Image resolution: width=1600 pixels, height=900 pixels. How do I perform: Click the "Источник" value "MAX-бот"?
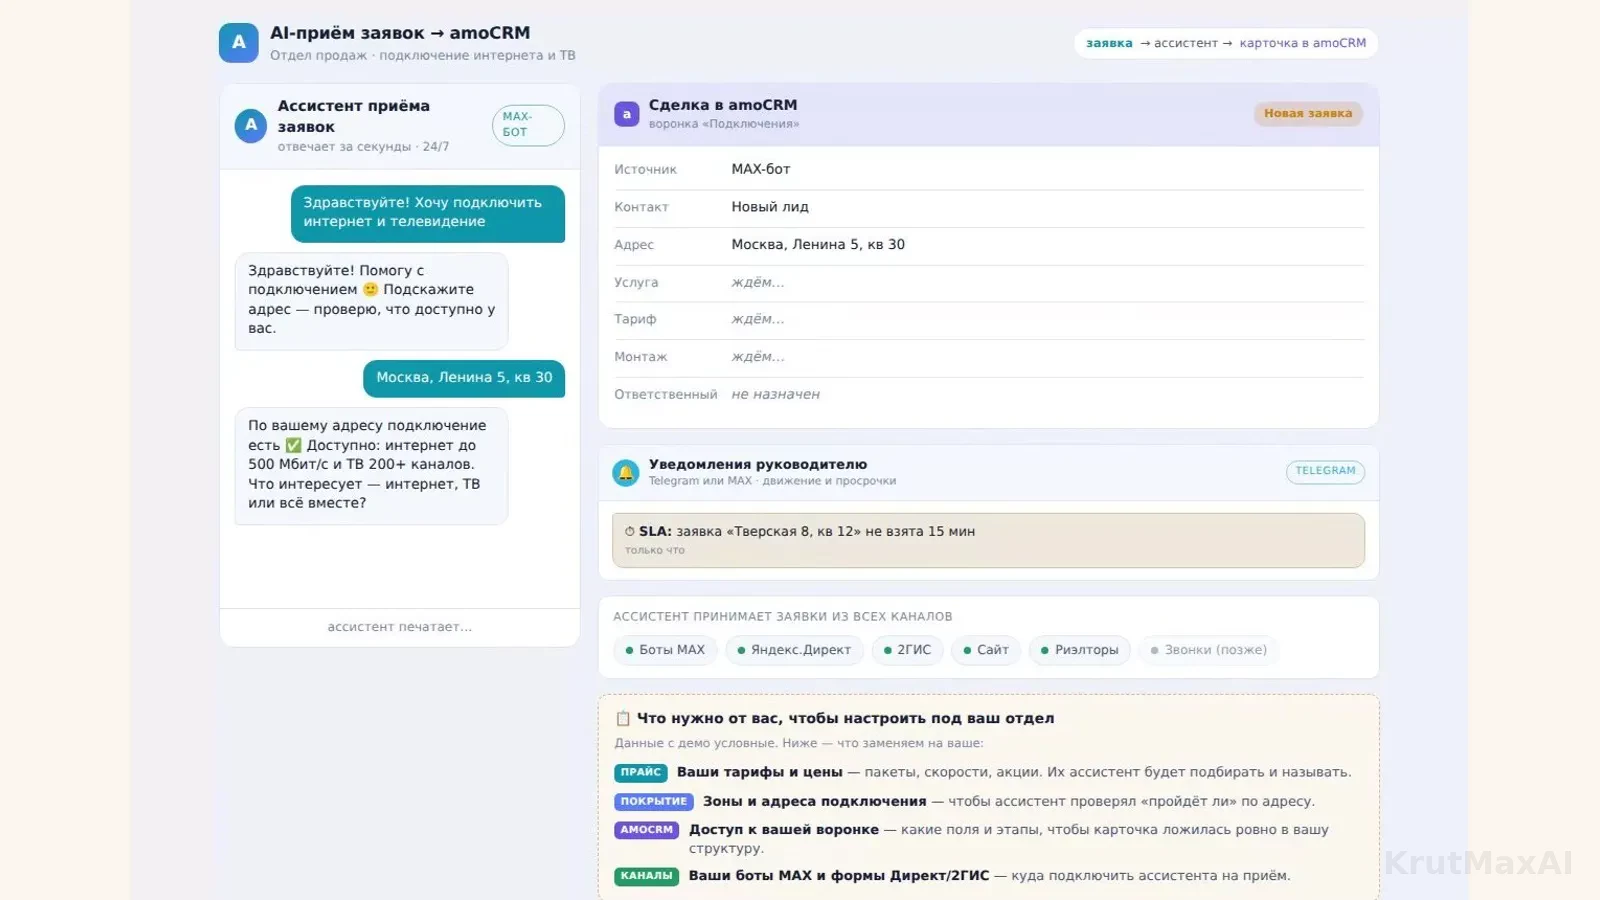pos(761,170)
